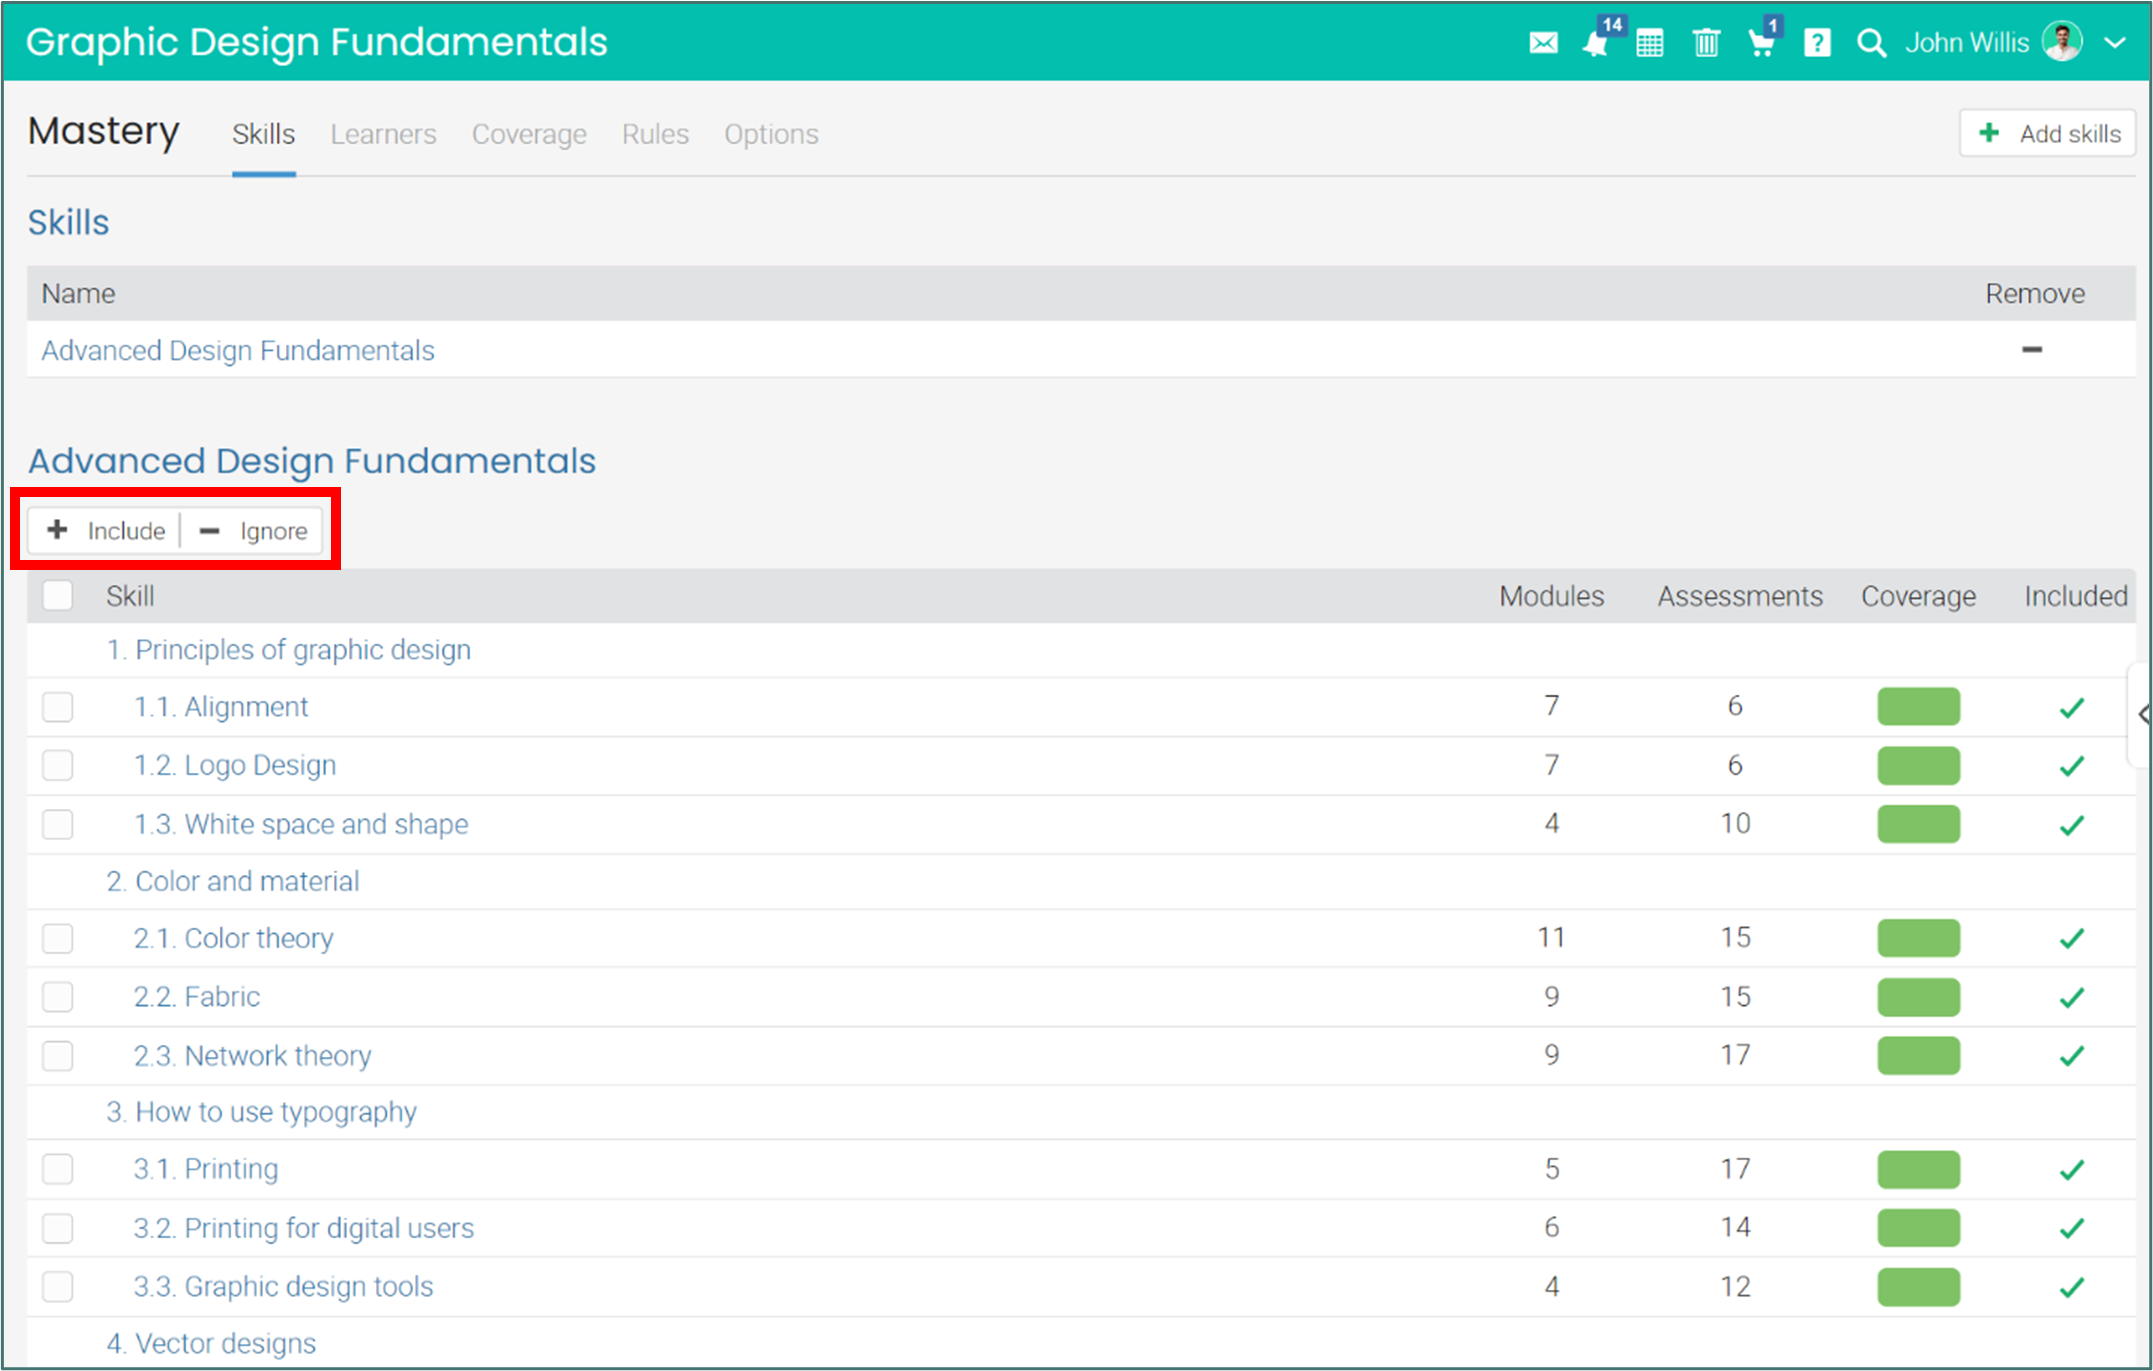Expand the right side panel chevron
The height and width of the screenshot is (1371, 2153).
pos(2143,714)
